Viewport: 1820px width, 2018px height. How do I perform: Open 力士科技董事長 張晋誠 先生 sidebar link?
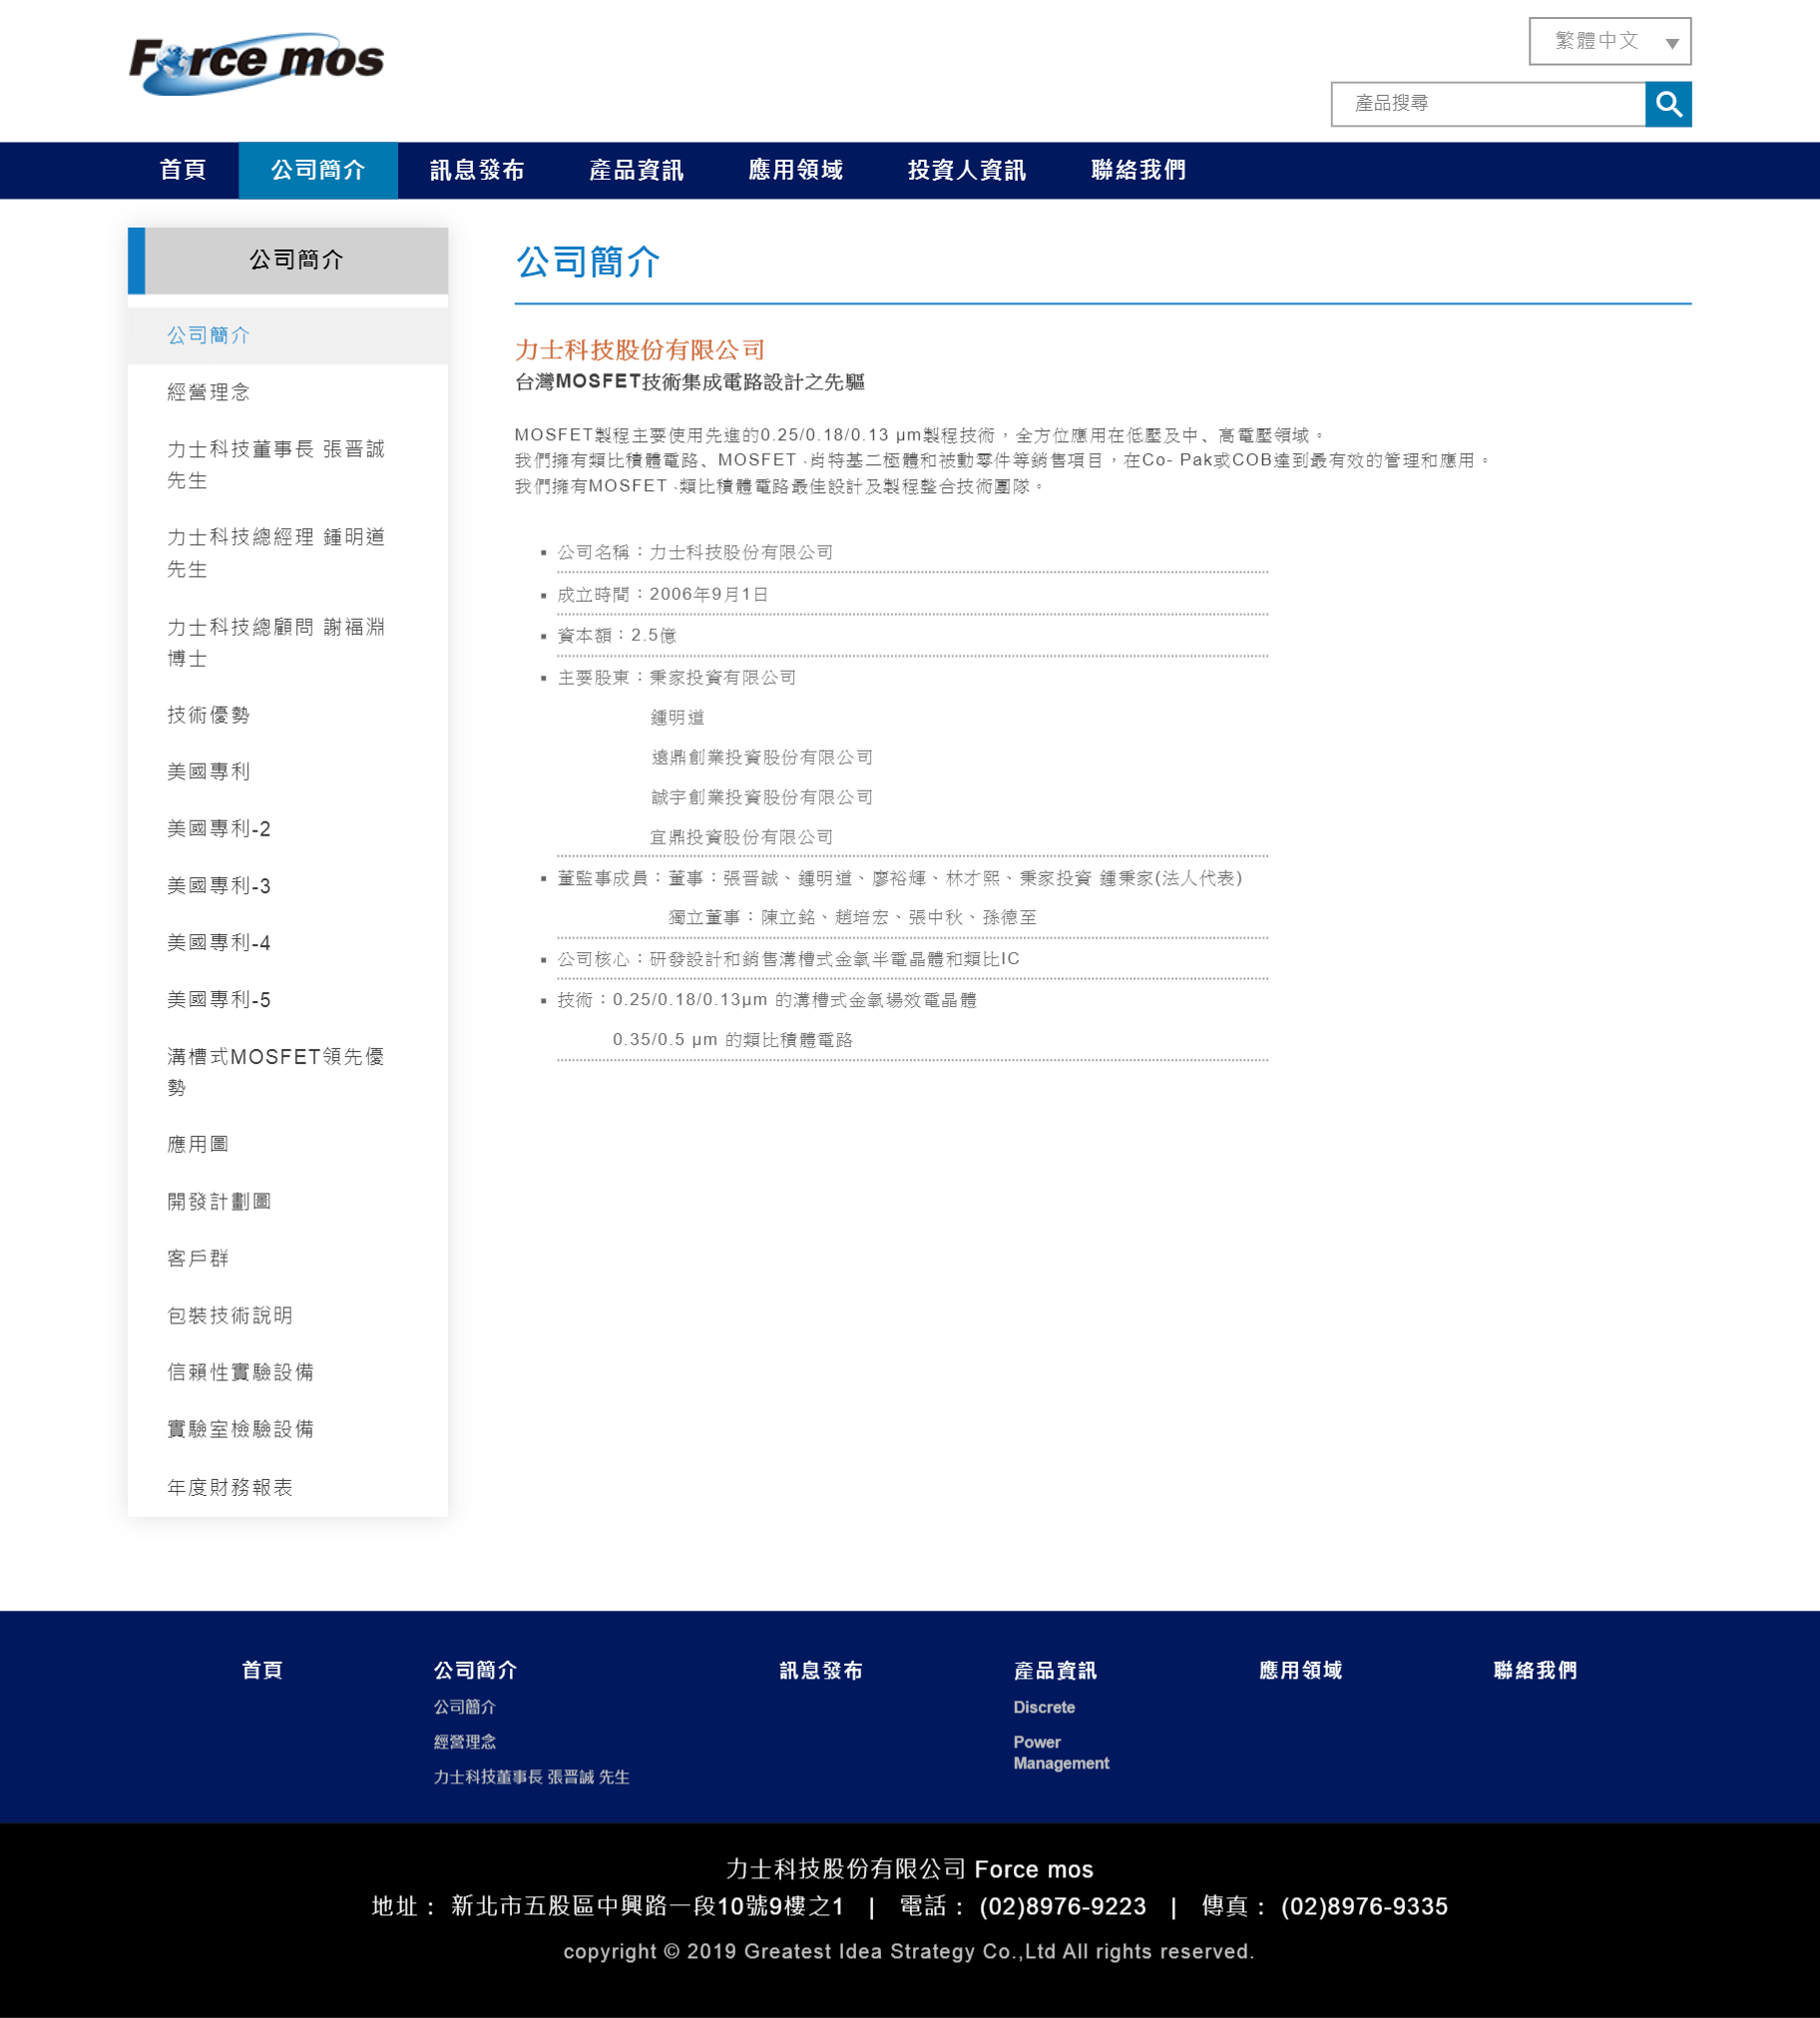[288, 465]
